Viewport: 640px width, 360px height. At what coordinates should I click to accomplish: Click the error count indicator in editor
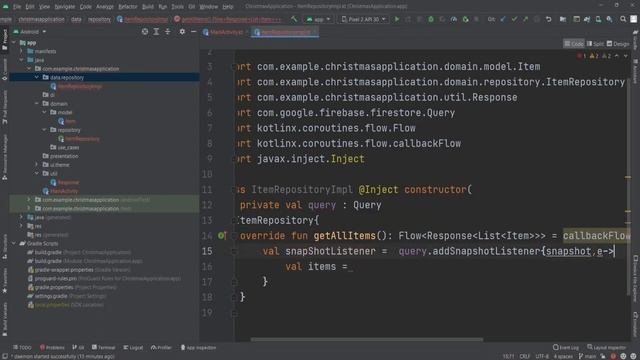pos(582,56)
